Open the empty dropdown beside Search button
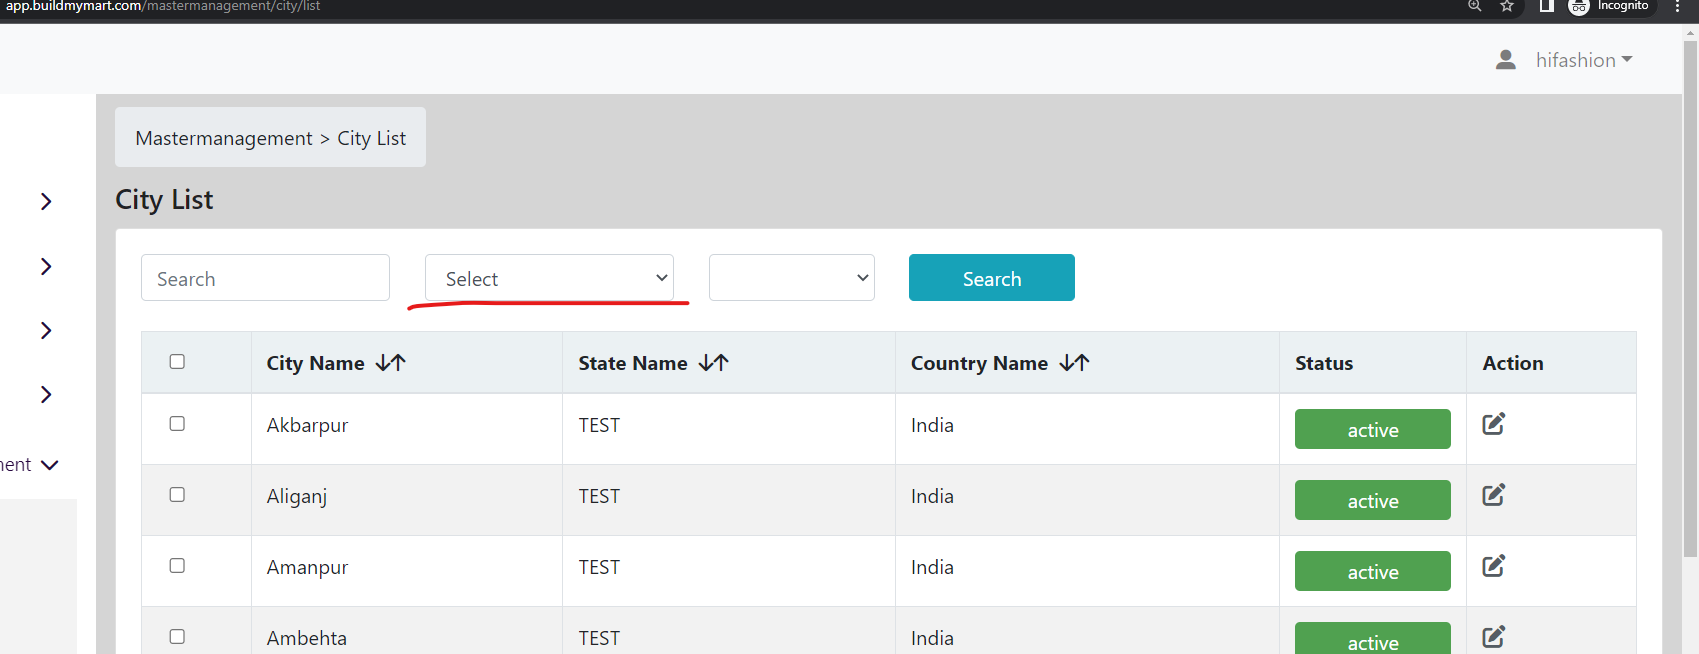Screen dimensions: 1699x654 pyautogui.click(x=792, y=278)
